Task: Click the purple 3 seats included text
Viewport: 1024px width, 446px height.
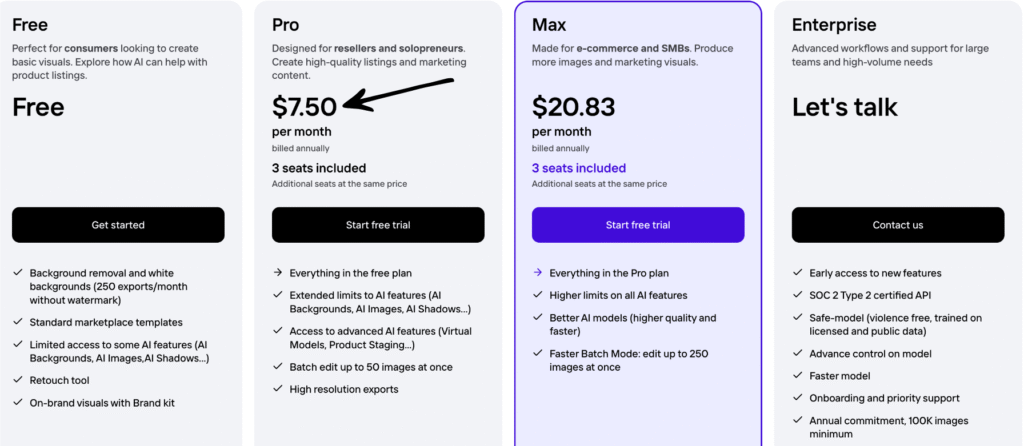Action: click(x=579, y=168)
